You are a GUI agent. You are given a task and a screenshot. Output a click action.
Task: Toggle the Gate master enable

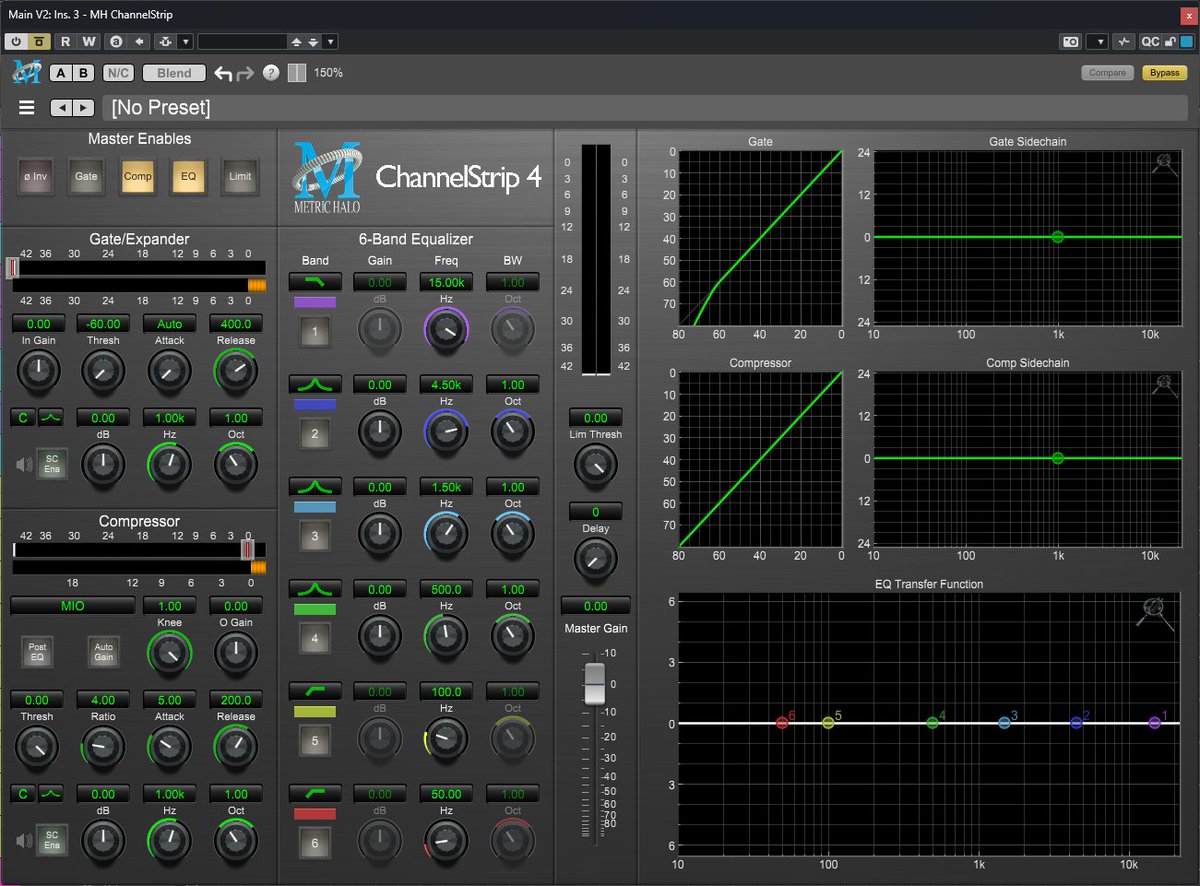point(86,176)
